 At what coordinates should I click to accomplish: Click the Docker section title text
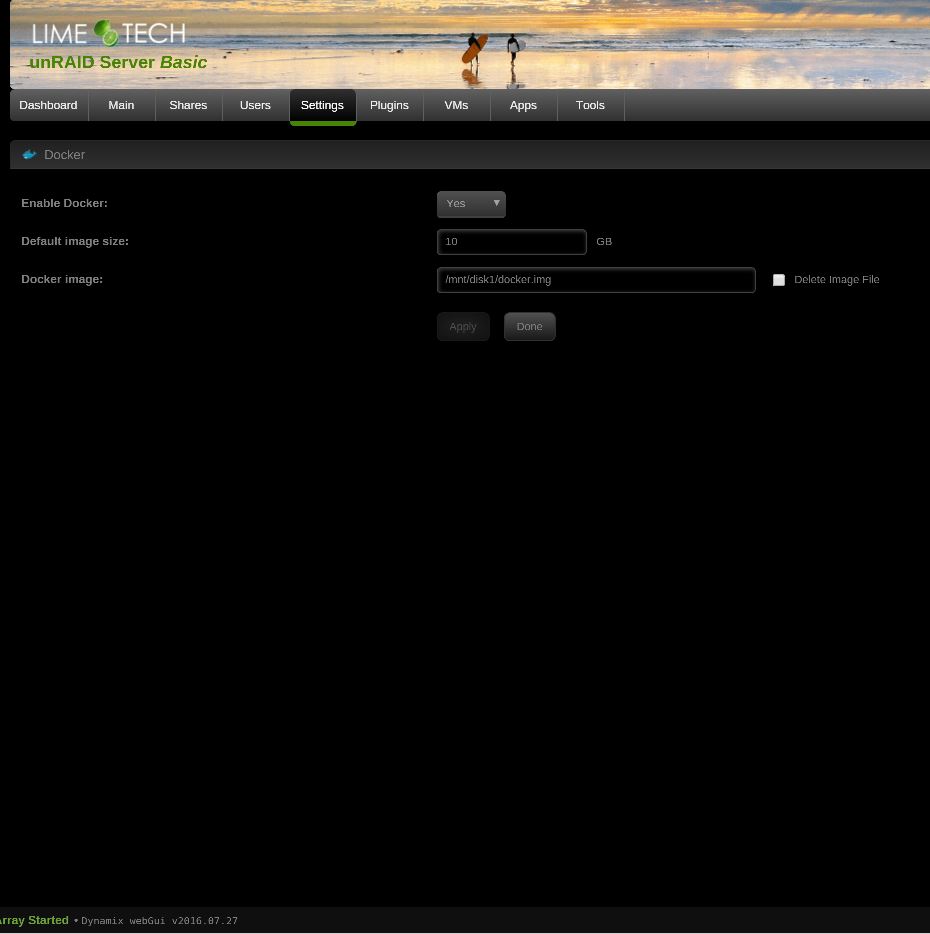pyautogui.click(x=64, y=155)
